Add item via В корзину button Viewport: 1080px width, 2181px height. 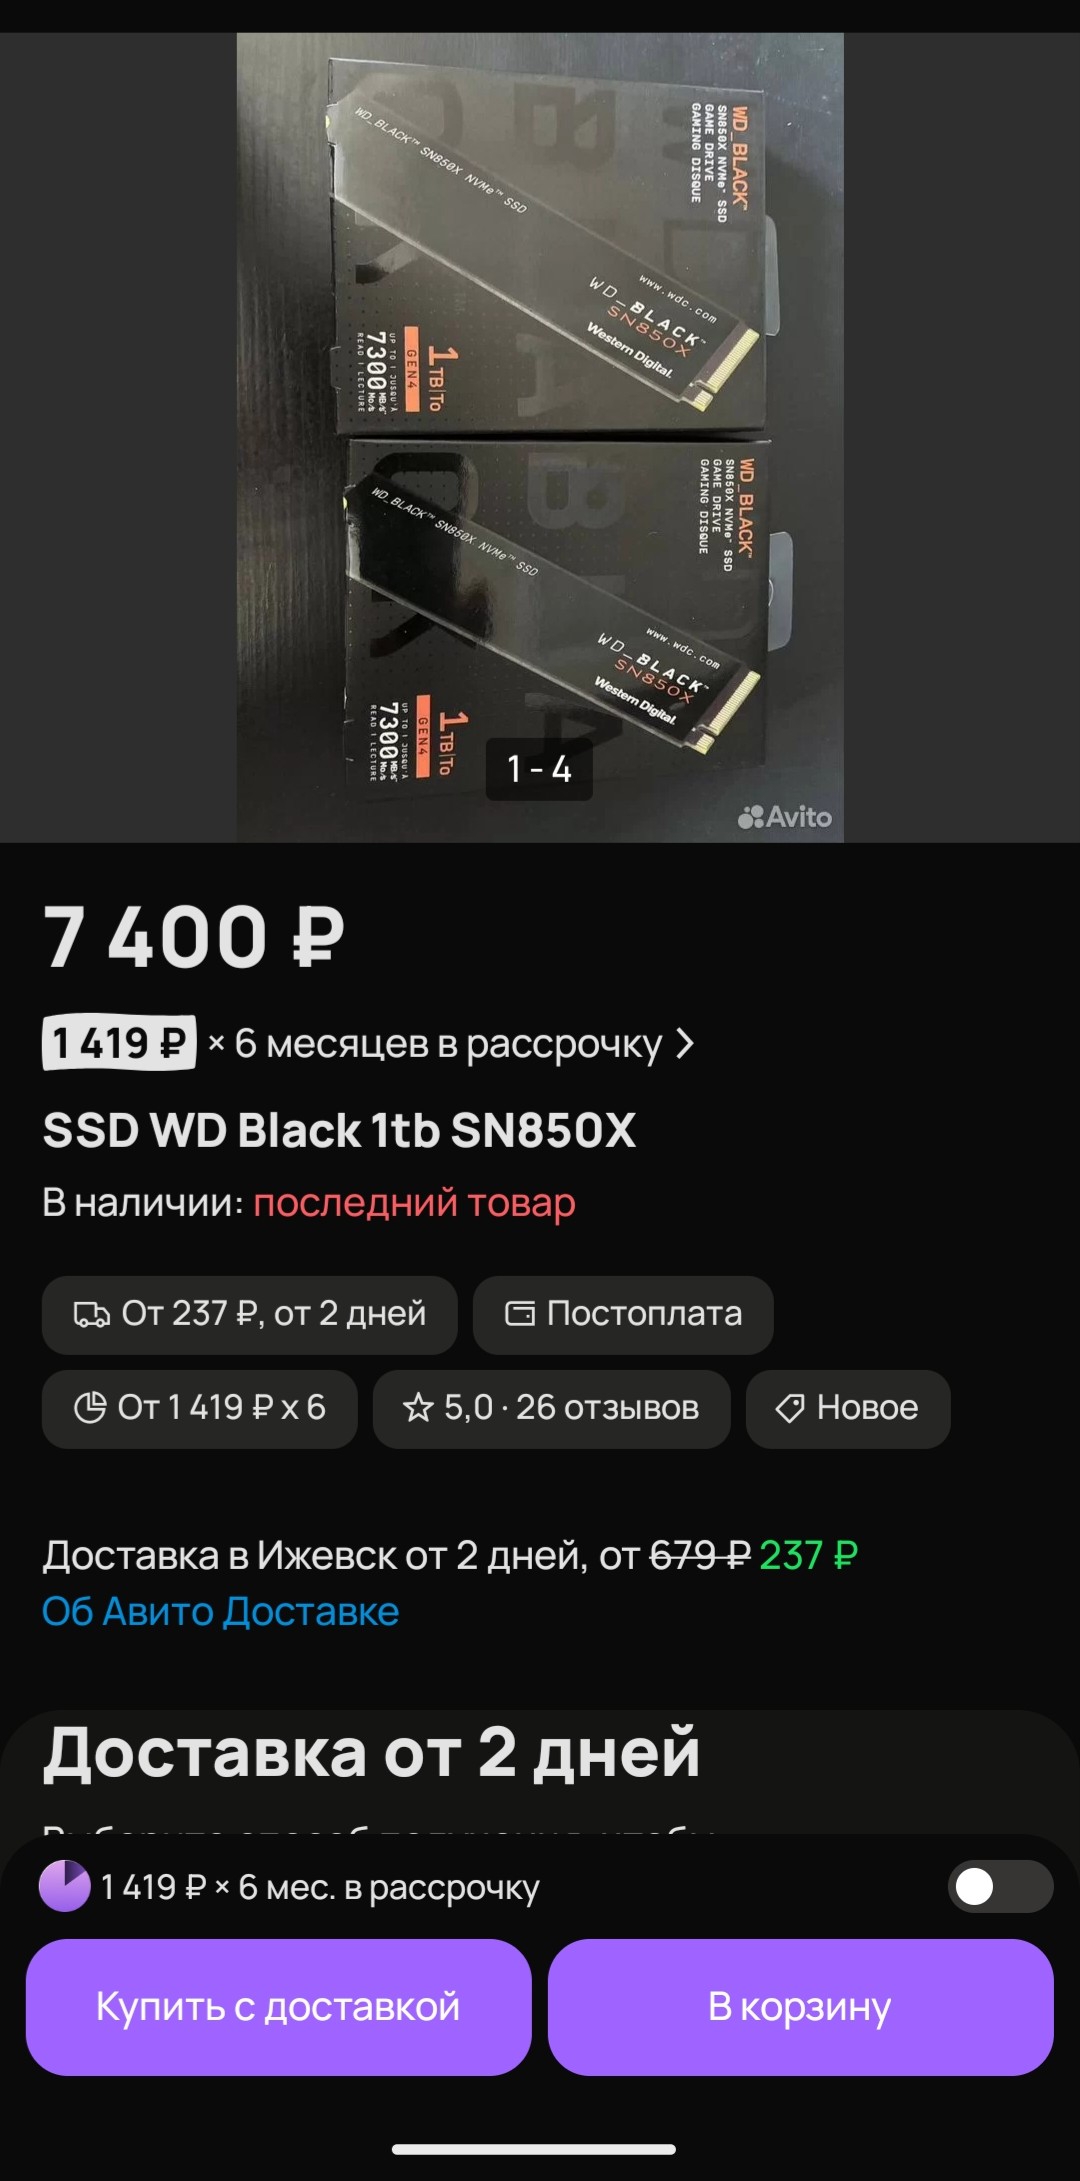800,2007
